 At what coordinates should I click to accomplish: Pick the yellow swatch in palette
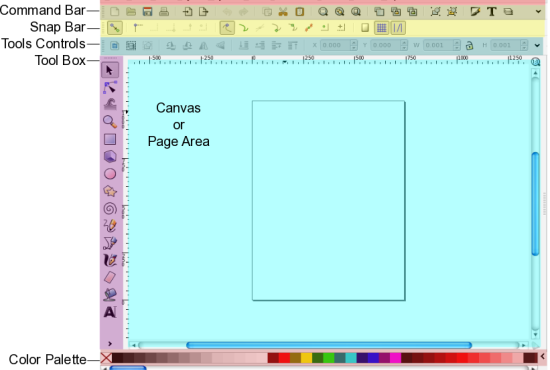(306, 358)
